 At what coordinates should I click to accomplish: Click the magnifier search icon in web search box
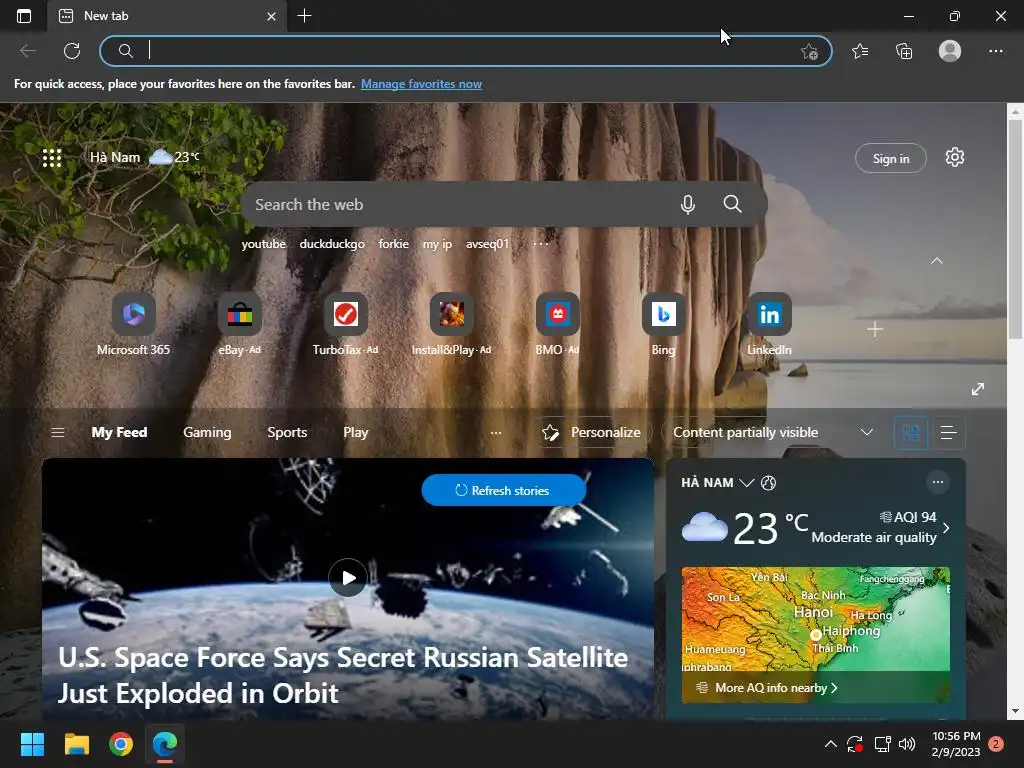pos(733,204)
